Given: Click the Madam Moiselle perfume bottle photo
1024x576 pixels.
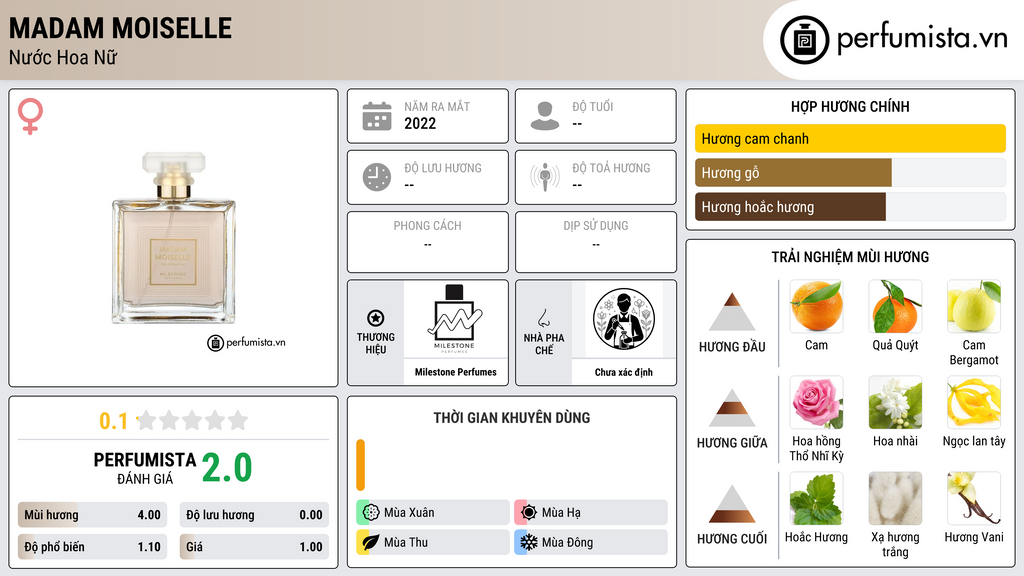Looking at the screenshot, I should [x=174, y=238].
